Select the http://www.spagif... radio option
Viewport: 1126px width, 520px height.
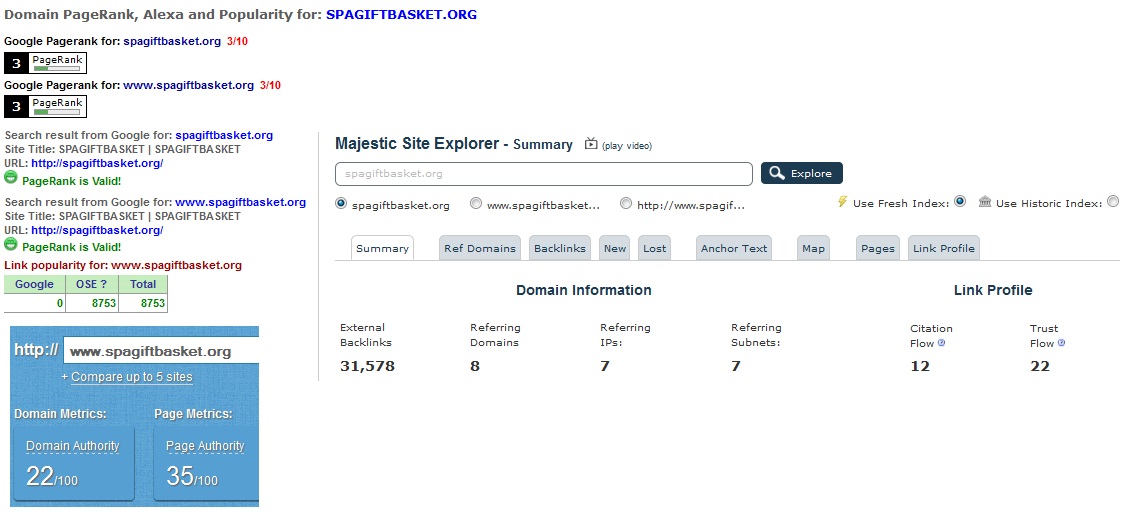(x=626, y=204)
